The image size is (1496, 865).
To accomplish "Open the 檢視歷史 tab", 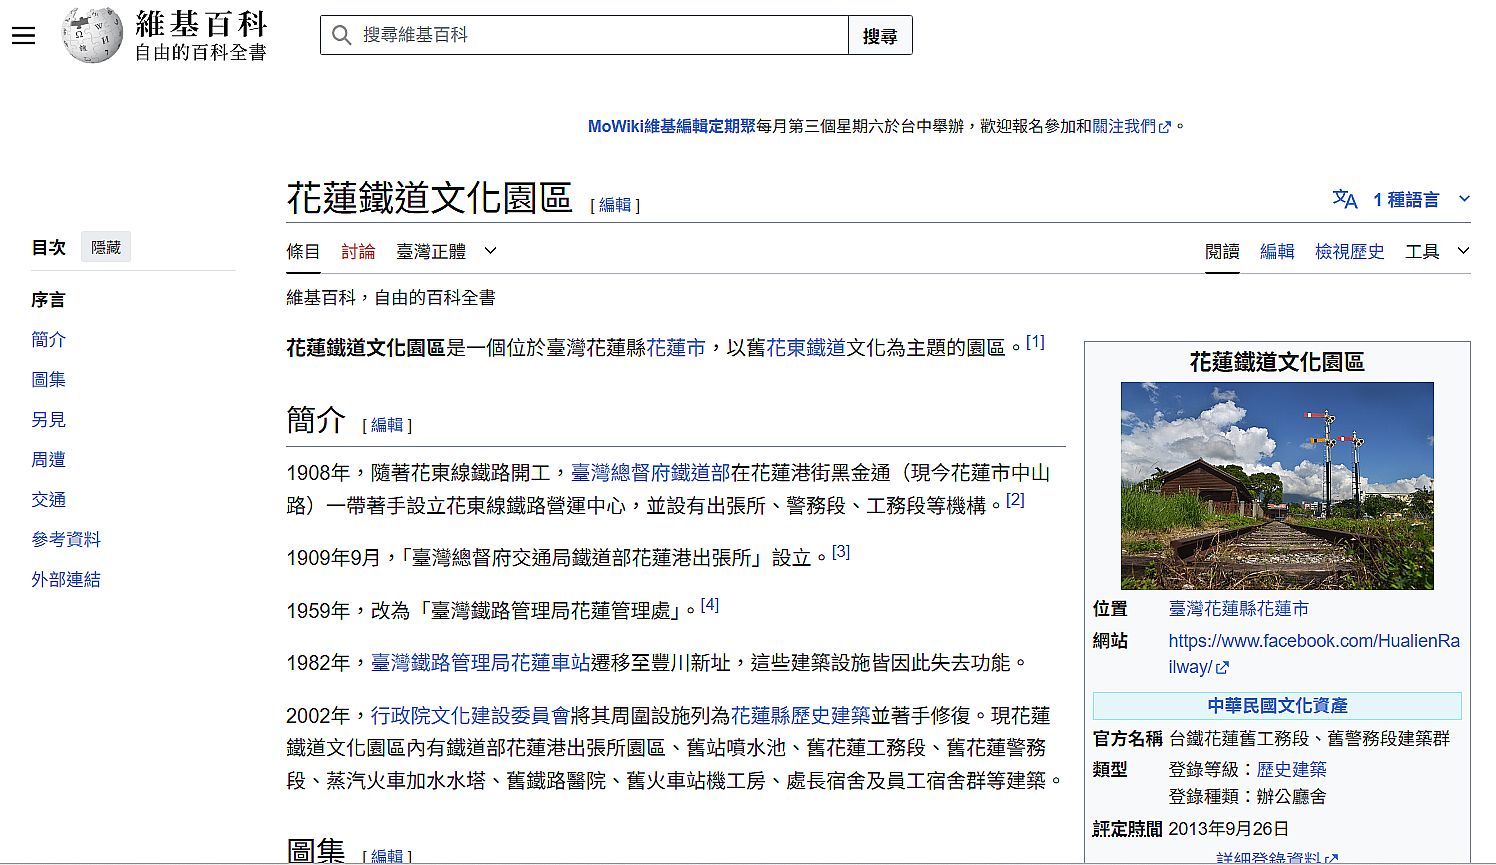I will [1349, 251].
